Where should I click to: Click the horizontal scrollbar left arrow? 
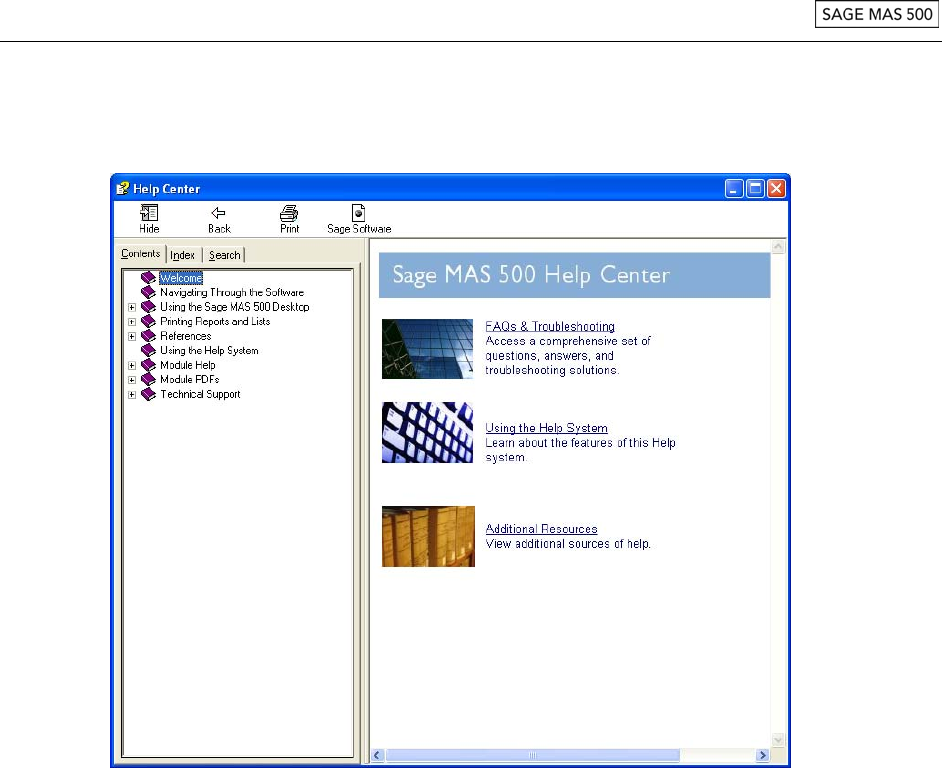(378, 755)
